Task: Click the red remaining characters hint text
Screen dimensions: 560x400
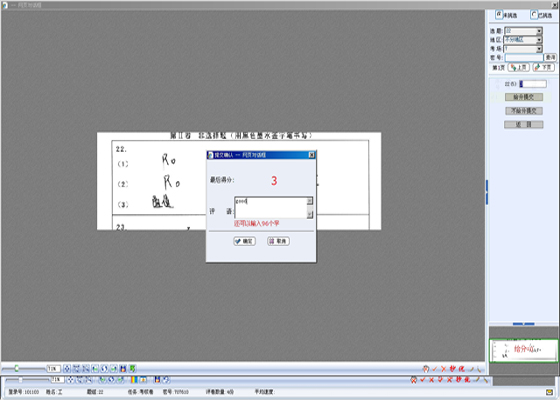Action: click(256, 224)
